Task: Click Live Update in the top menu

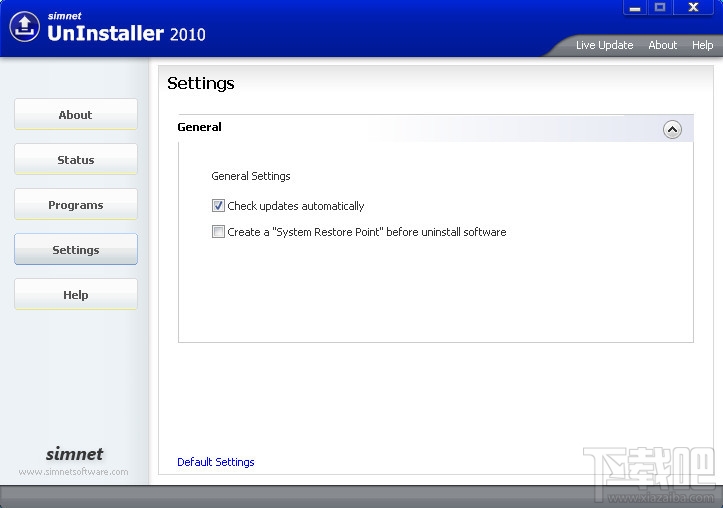Action: (604, 45)
